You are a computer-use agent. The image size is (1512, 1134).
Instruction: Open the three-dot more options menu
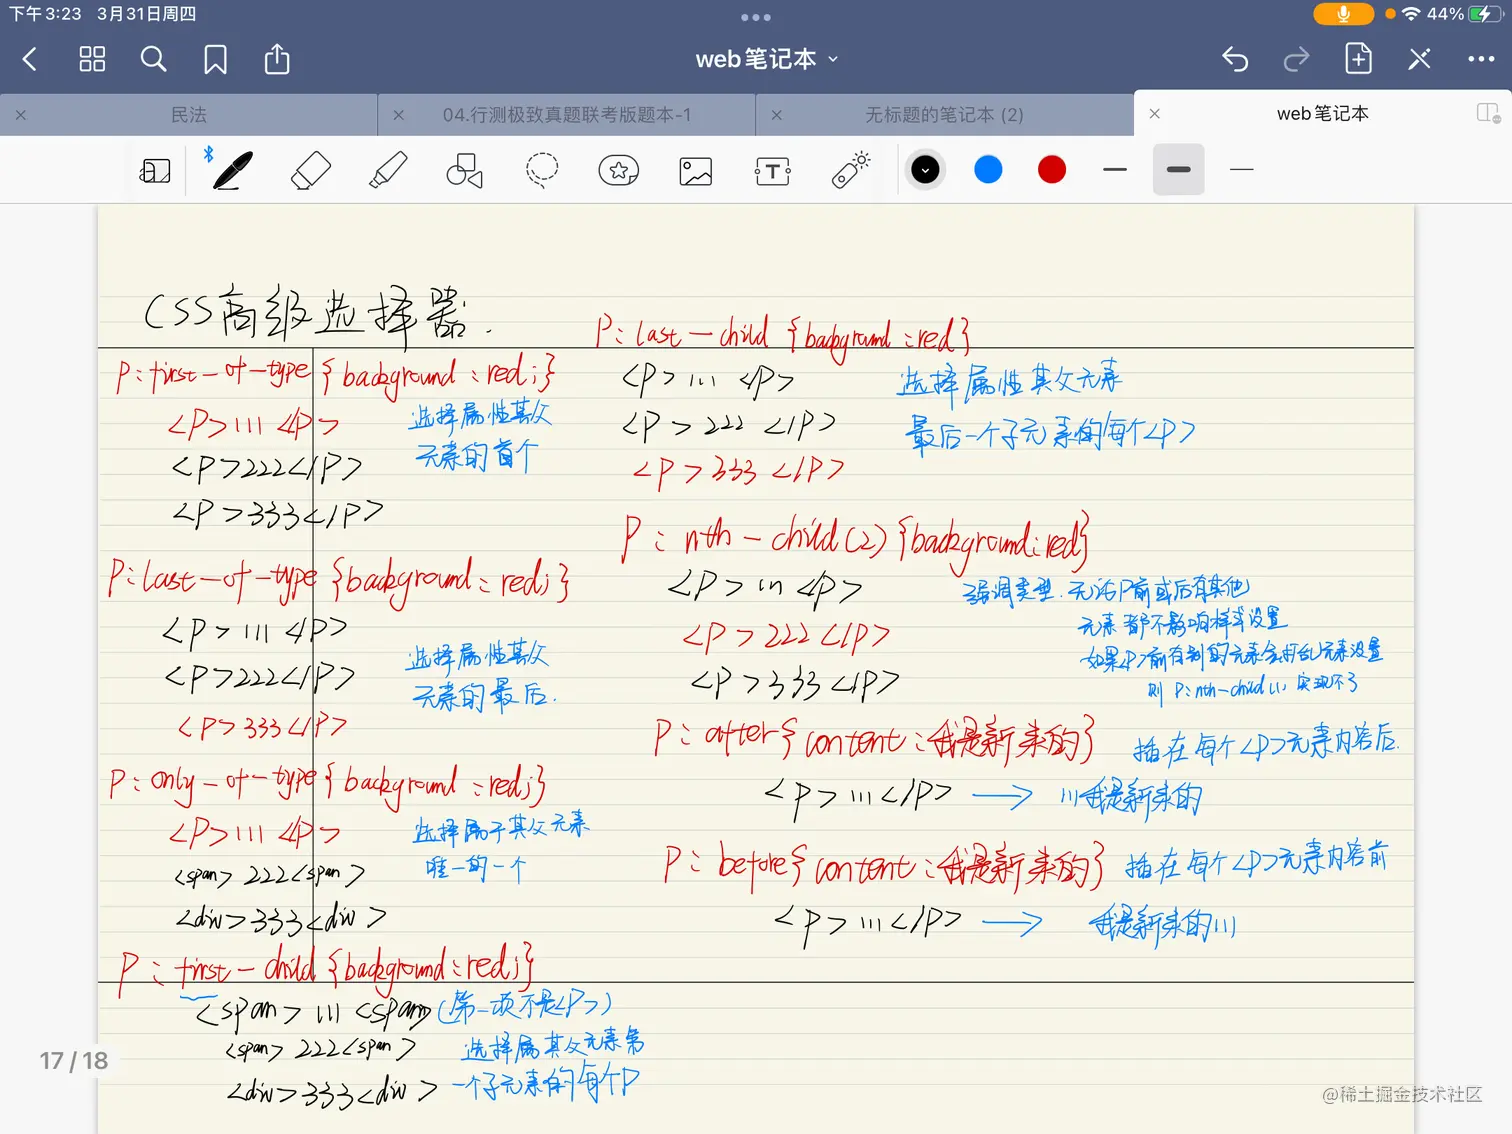click(1481, 60)
